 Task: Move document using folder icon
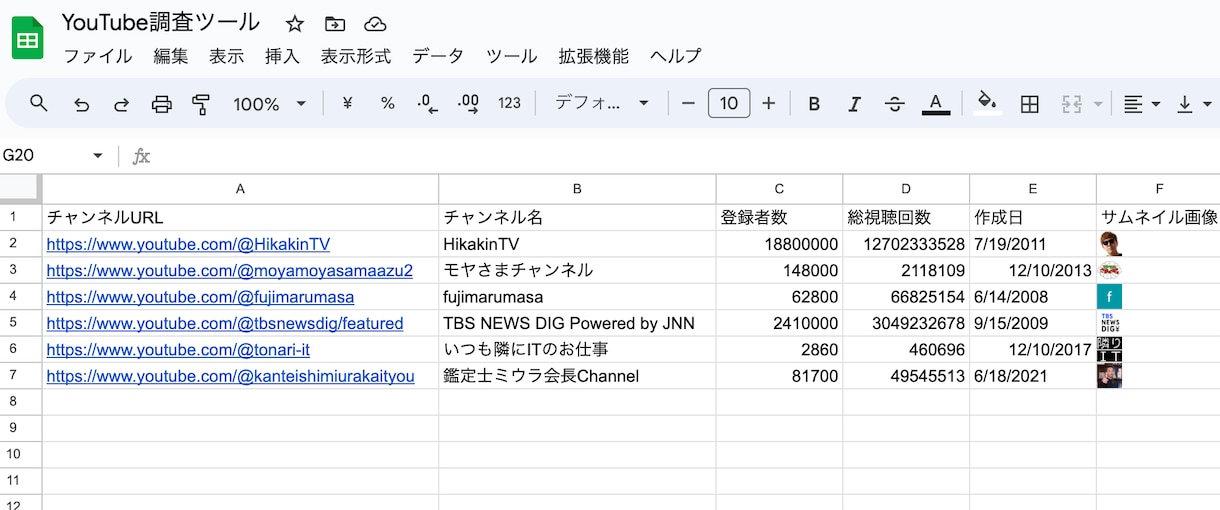335,24
